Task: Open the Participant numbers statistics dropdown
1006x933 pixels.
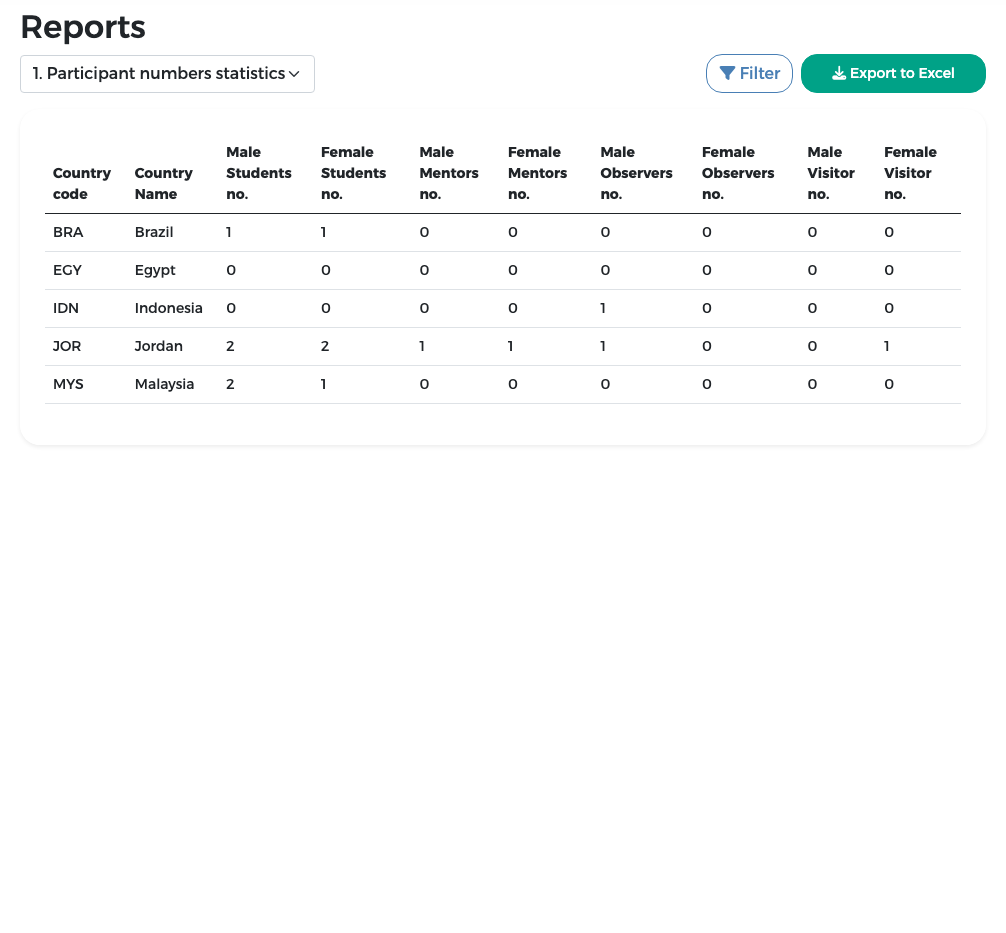Action: 167,74
